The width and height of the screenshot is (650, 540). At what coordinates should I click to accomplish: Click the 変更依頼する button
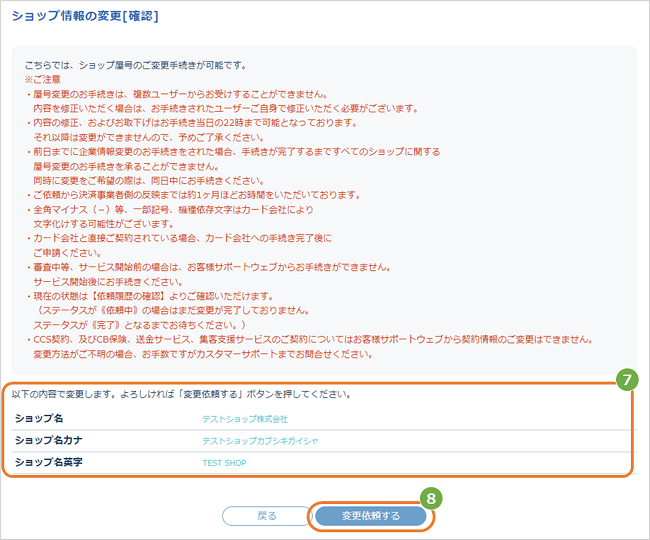[371, 516]
